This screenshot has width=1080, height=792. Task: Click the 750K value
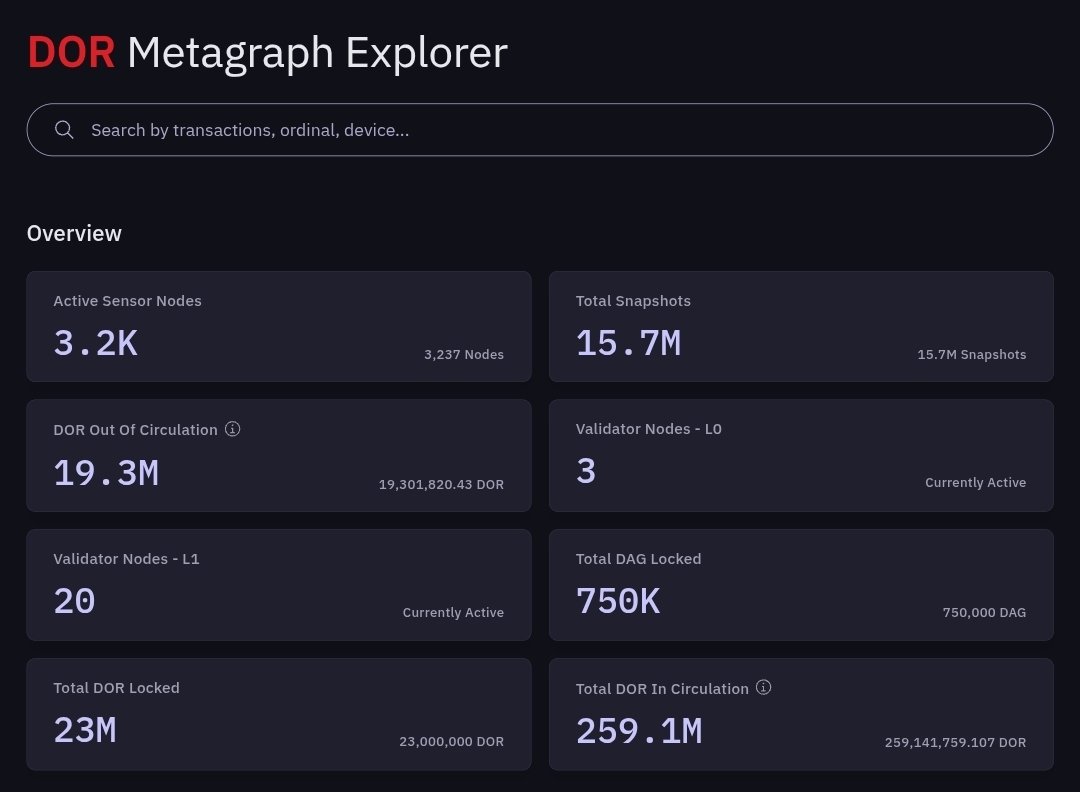[618, 601]
